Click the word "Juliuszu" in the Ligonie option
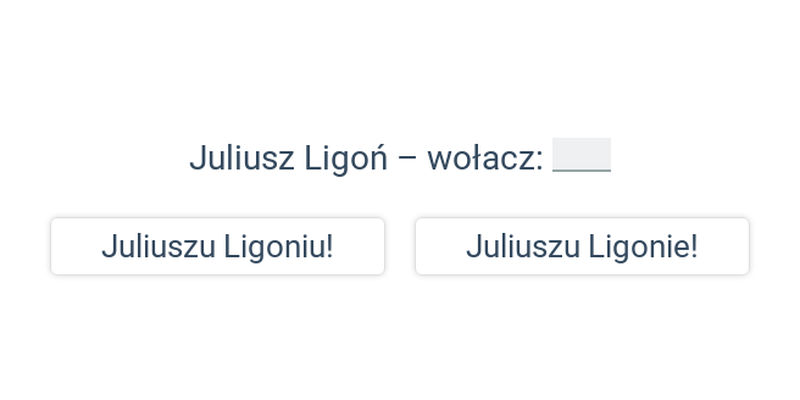The height and width of the screenshot is (400, 800). (x=523, y=247)
